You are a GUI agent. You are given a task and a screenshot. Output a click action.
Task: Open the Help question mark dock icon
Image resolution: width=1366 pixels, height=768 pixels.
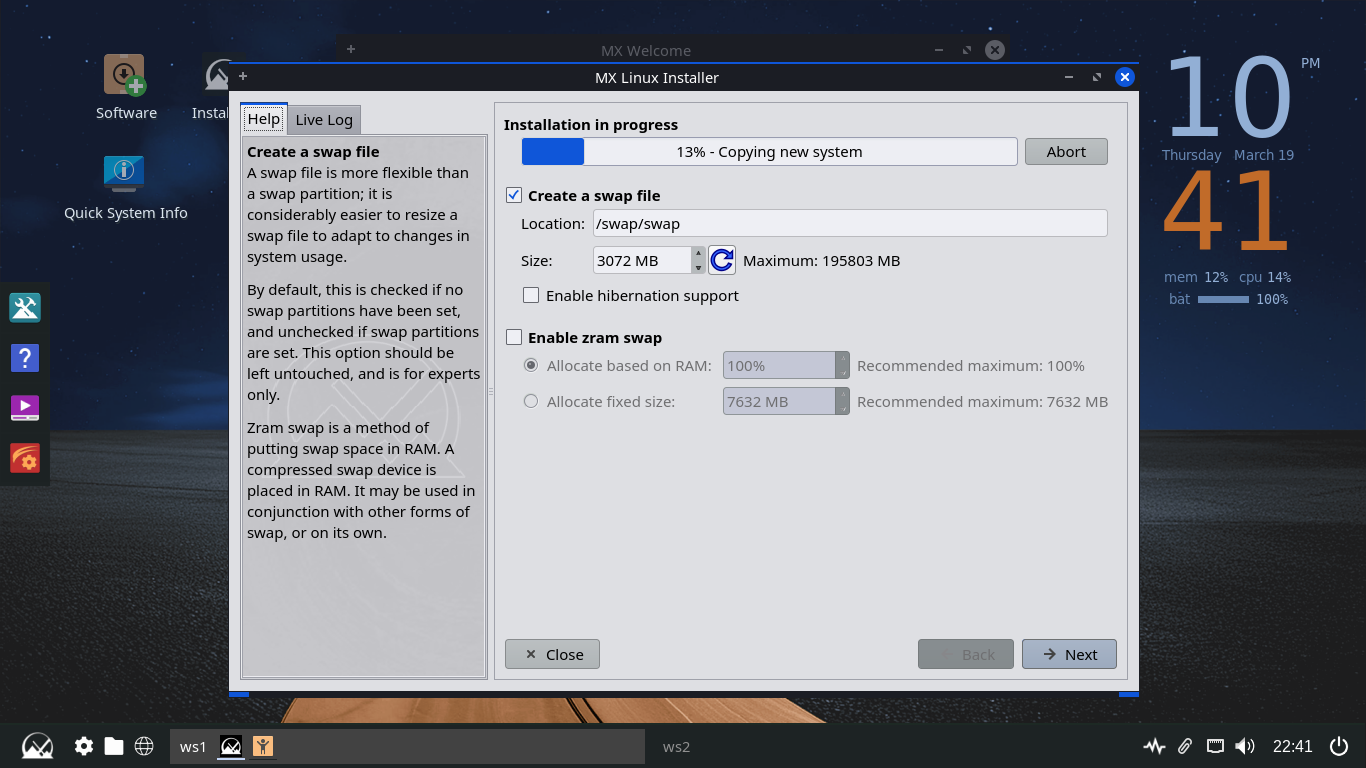[25, 358]
